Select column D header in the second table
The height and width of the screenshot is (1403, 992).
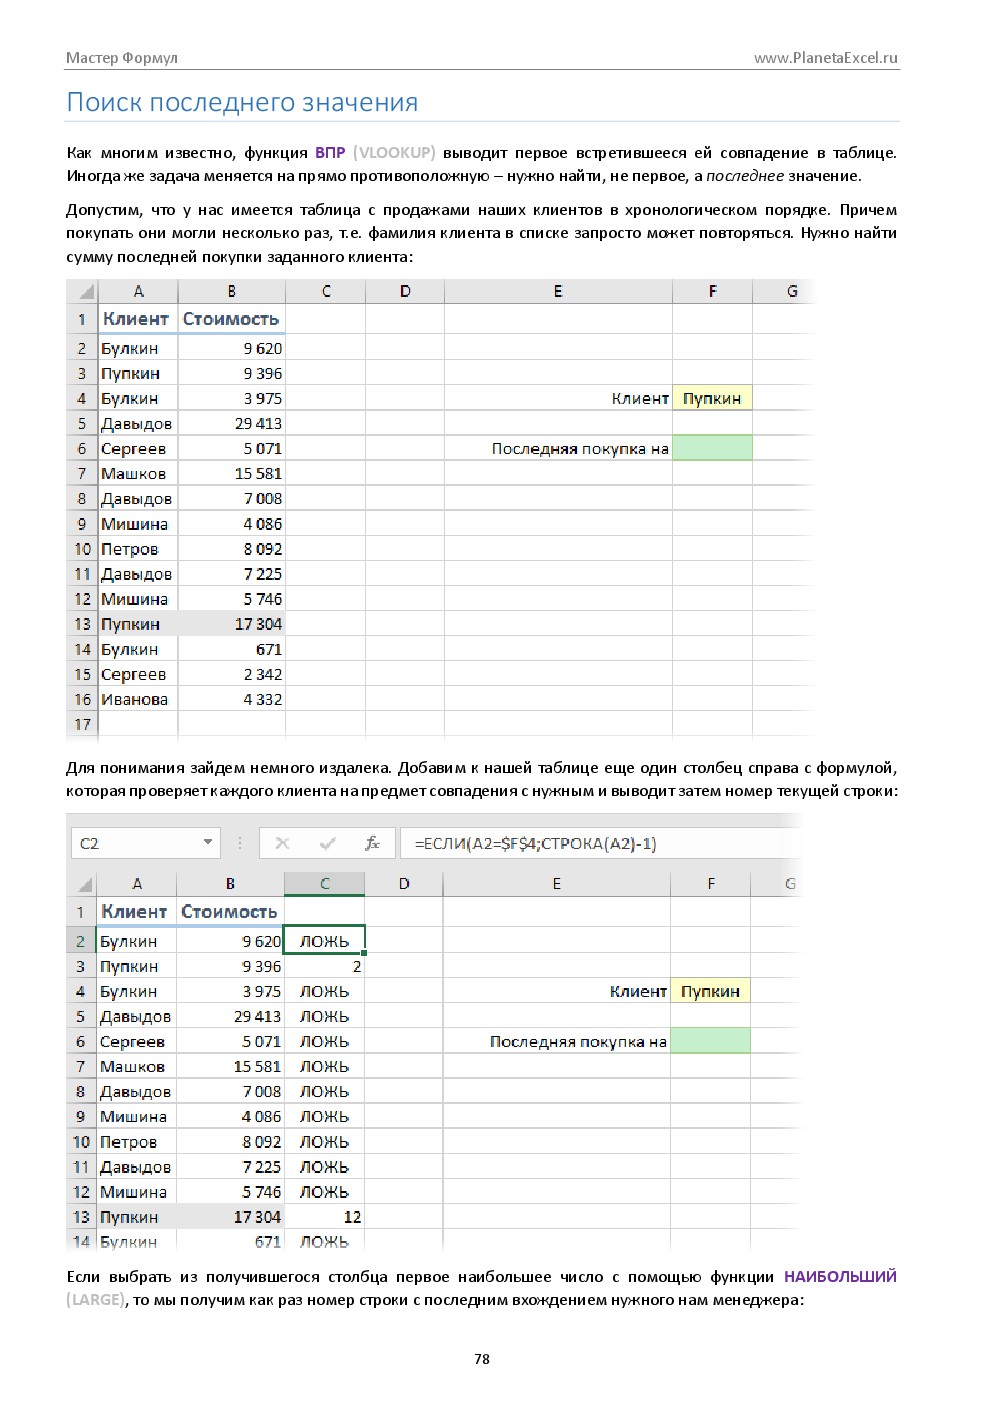404,884
